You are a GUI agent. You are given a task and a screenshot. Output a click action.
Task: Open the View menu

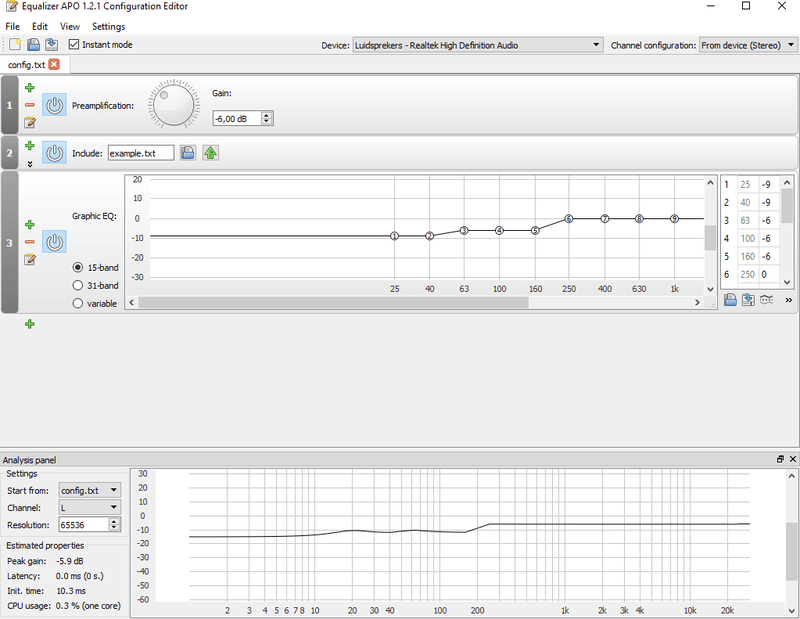pos(70,26)
